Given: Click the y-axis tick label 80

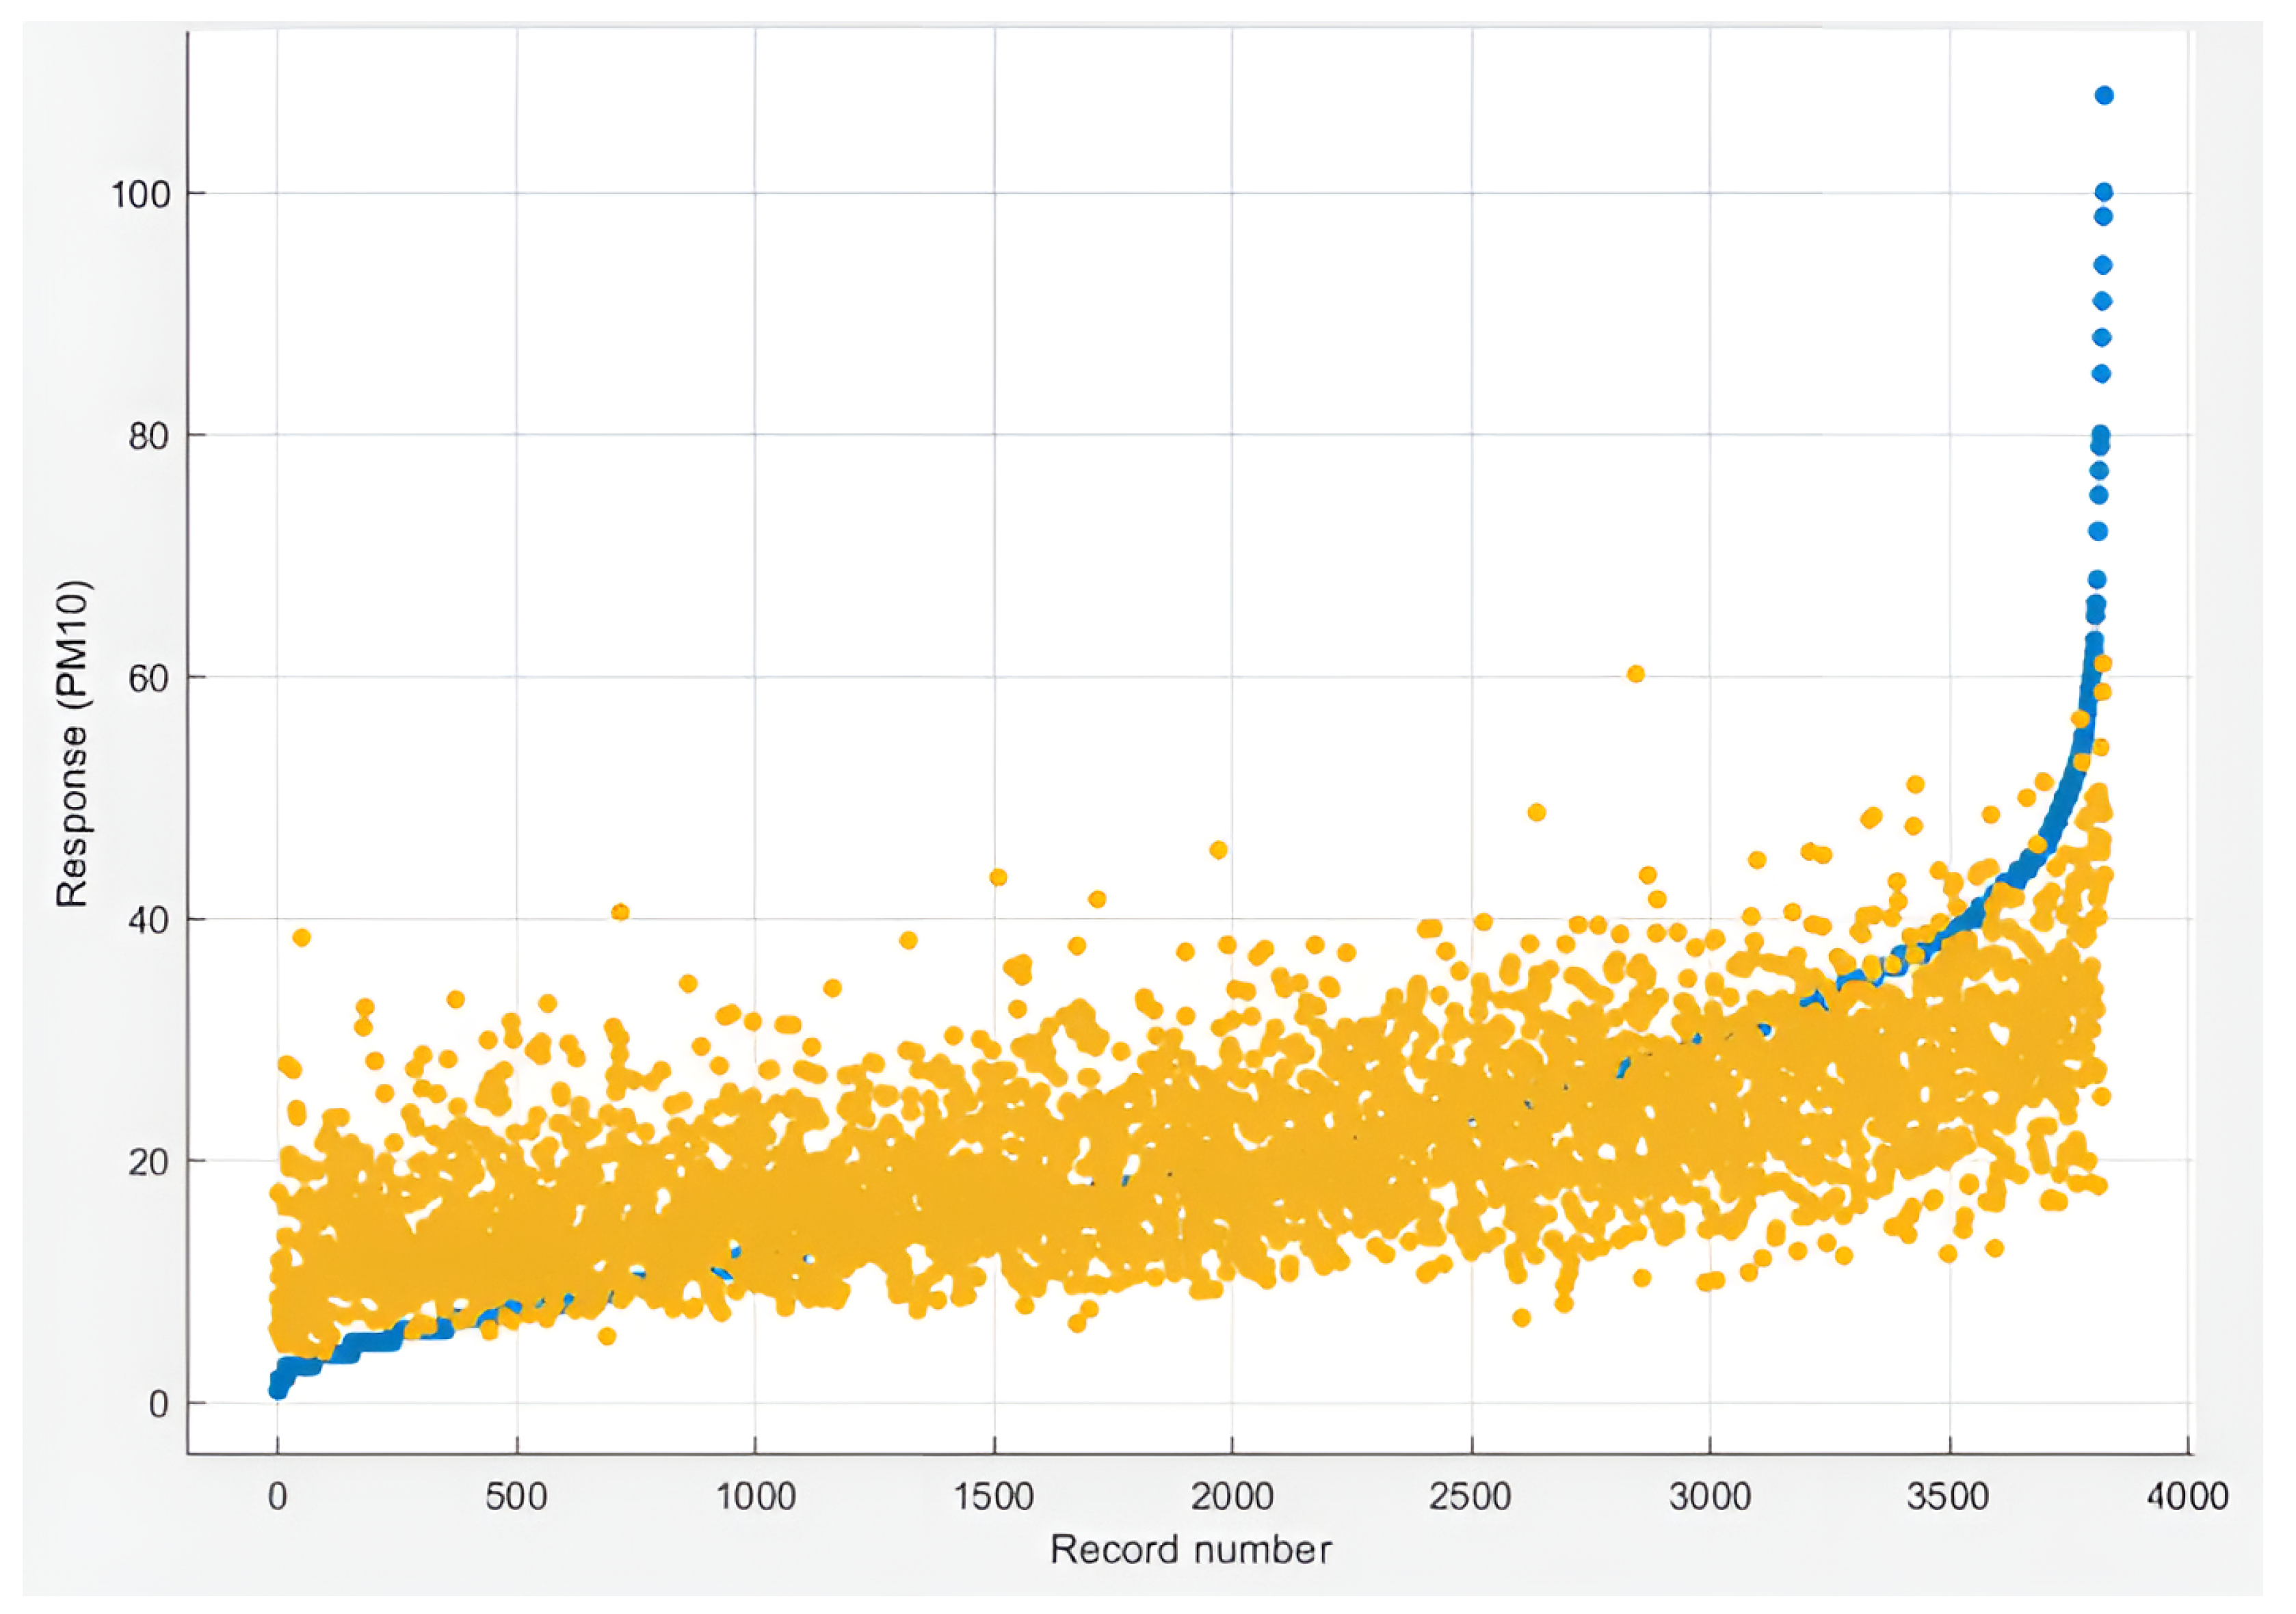Looking at the screenshot, I should click(149, 436).
